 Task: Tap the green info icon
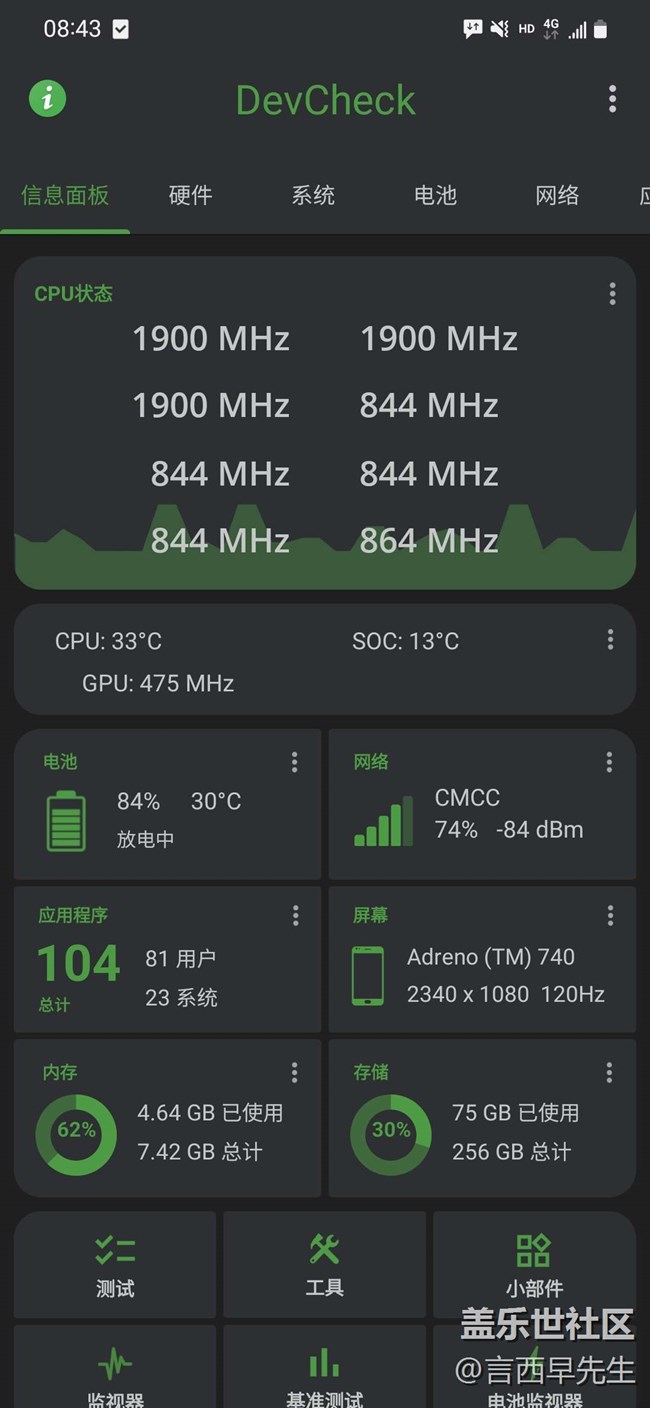coord(47,98)
